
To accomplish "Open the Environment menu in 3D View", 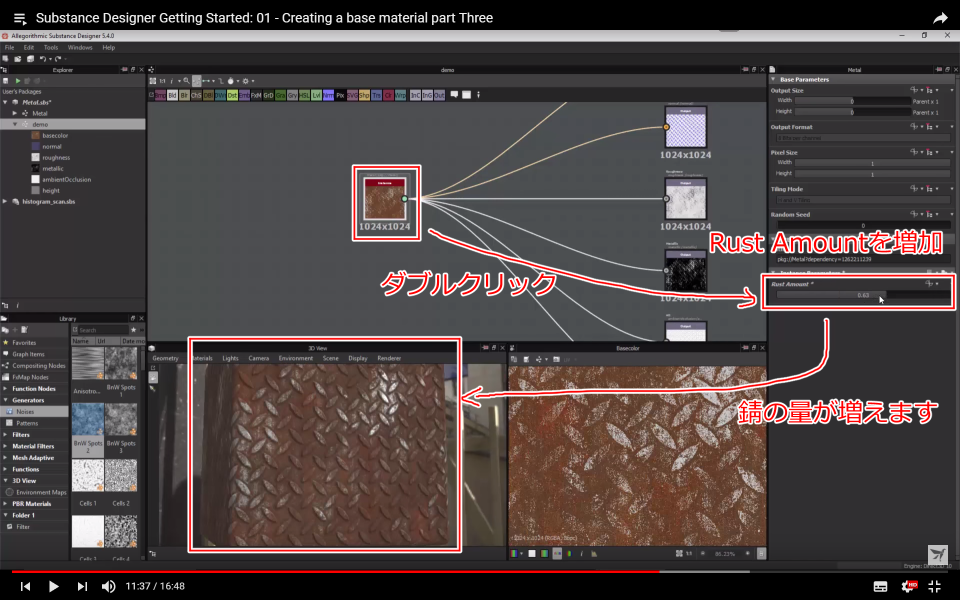I will [x=296, y=358].
